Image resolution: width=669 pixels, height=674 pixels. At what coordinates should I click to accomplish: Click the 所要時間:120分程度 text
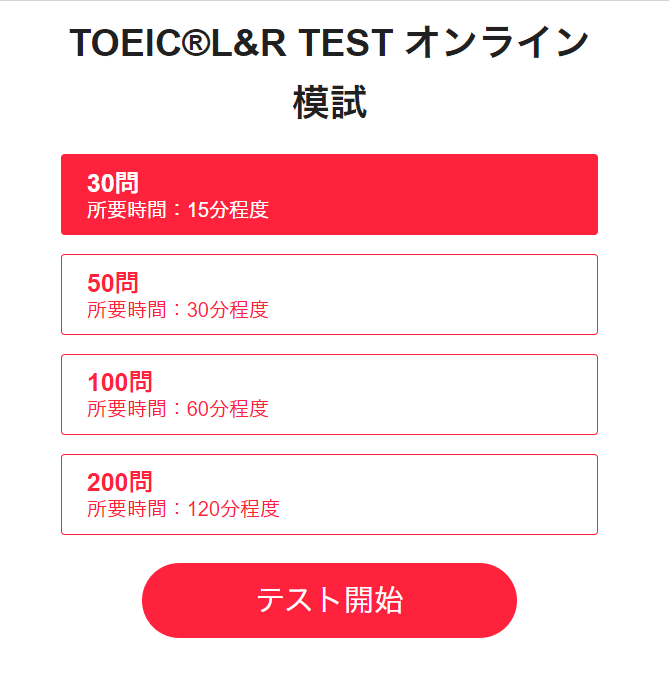(x=184, y=509)
